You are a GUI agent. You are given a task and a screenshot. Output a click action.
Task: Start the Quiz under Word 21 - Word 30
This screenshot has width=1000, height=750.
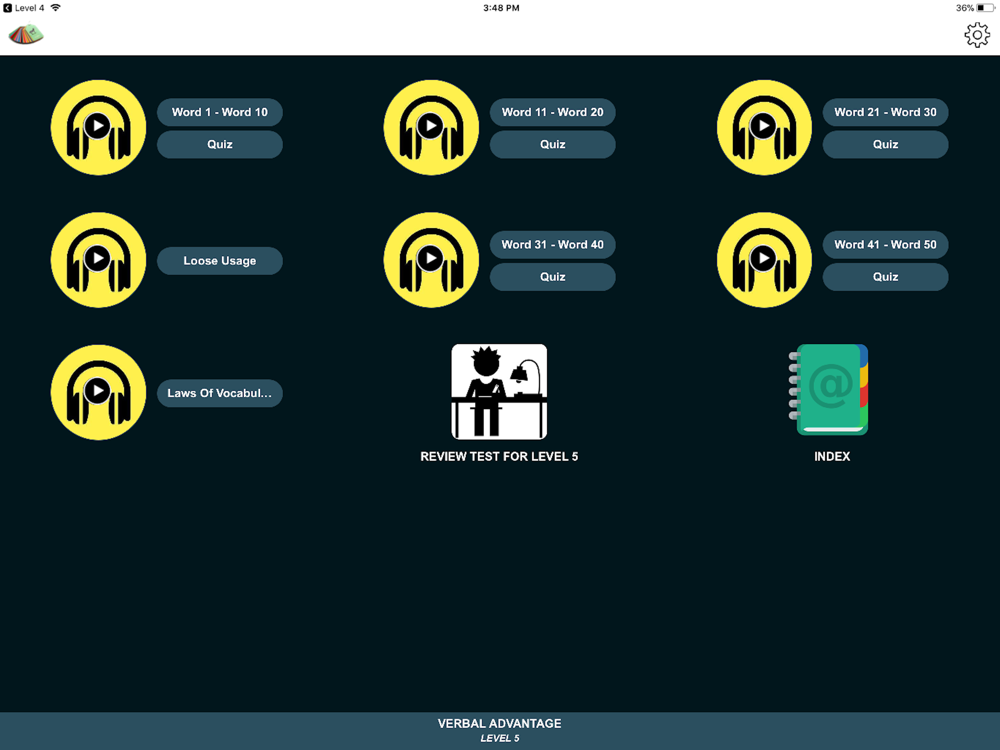pyautogui.click(x=886, y=145)
